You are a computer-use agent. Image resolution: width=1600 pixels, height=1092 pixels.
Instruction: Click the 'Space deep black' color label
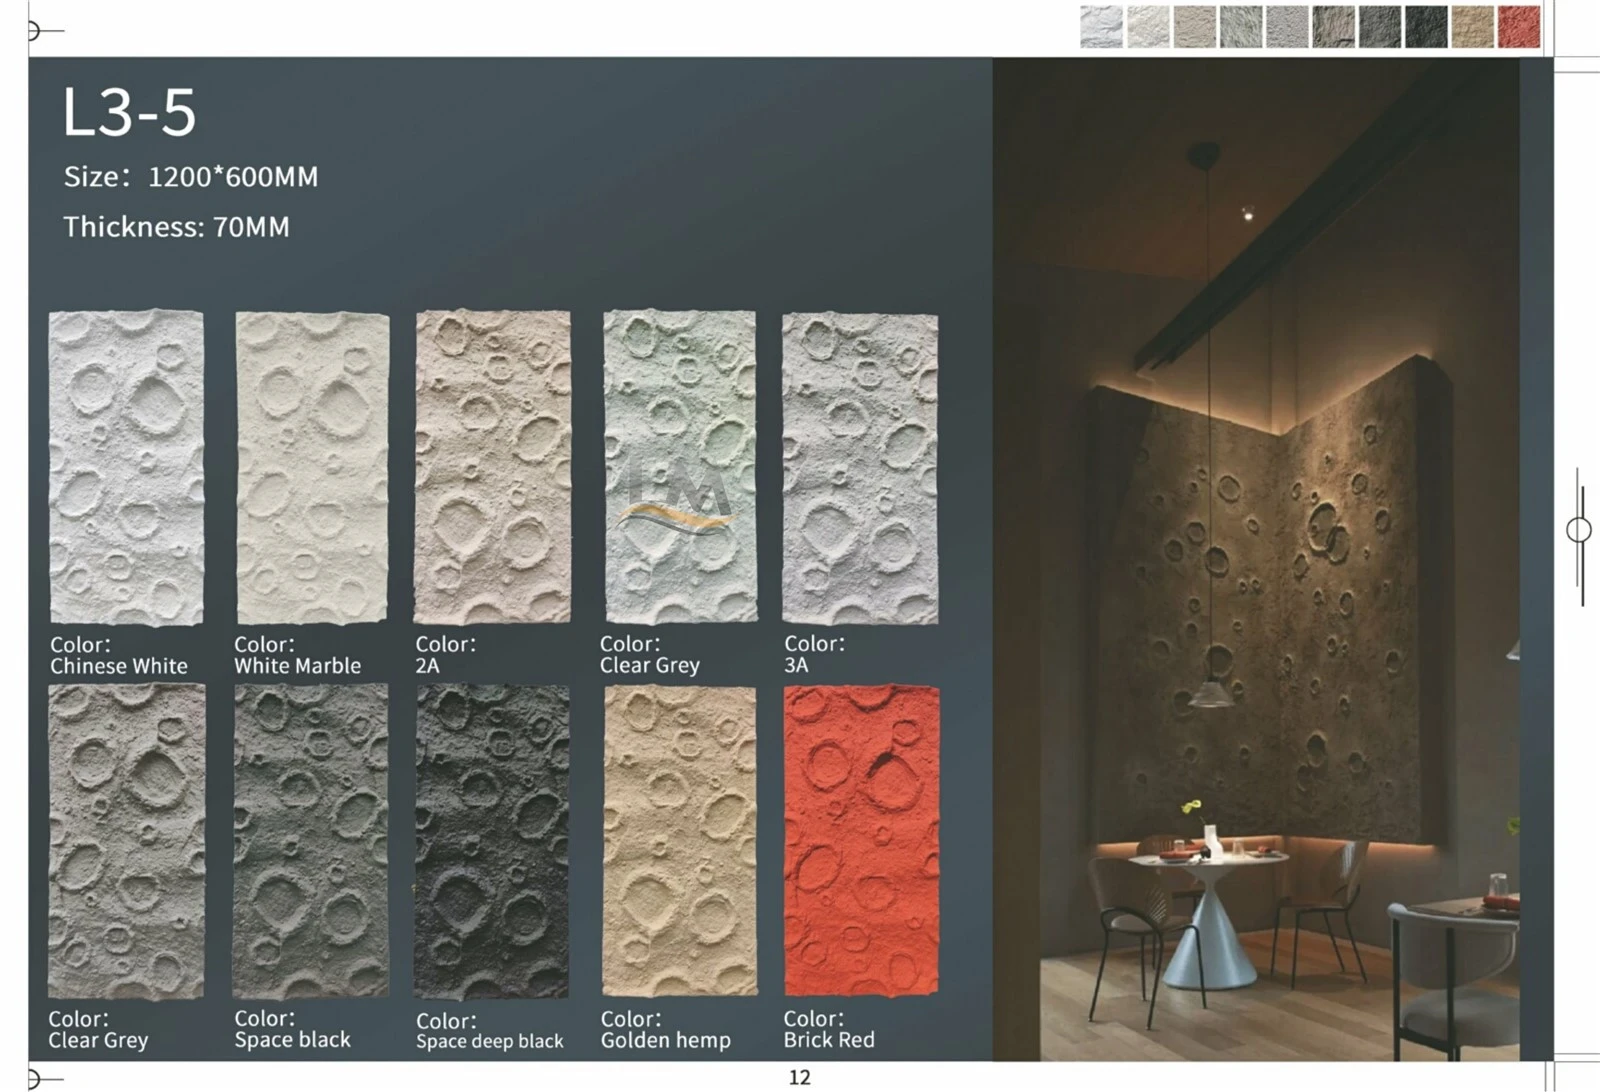490,1042
